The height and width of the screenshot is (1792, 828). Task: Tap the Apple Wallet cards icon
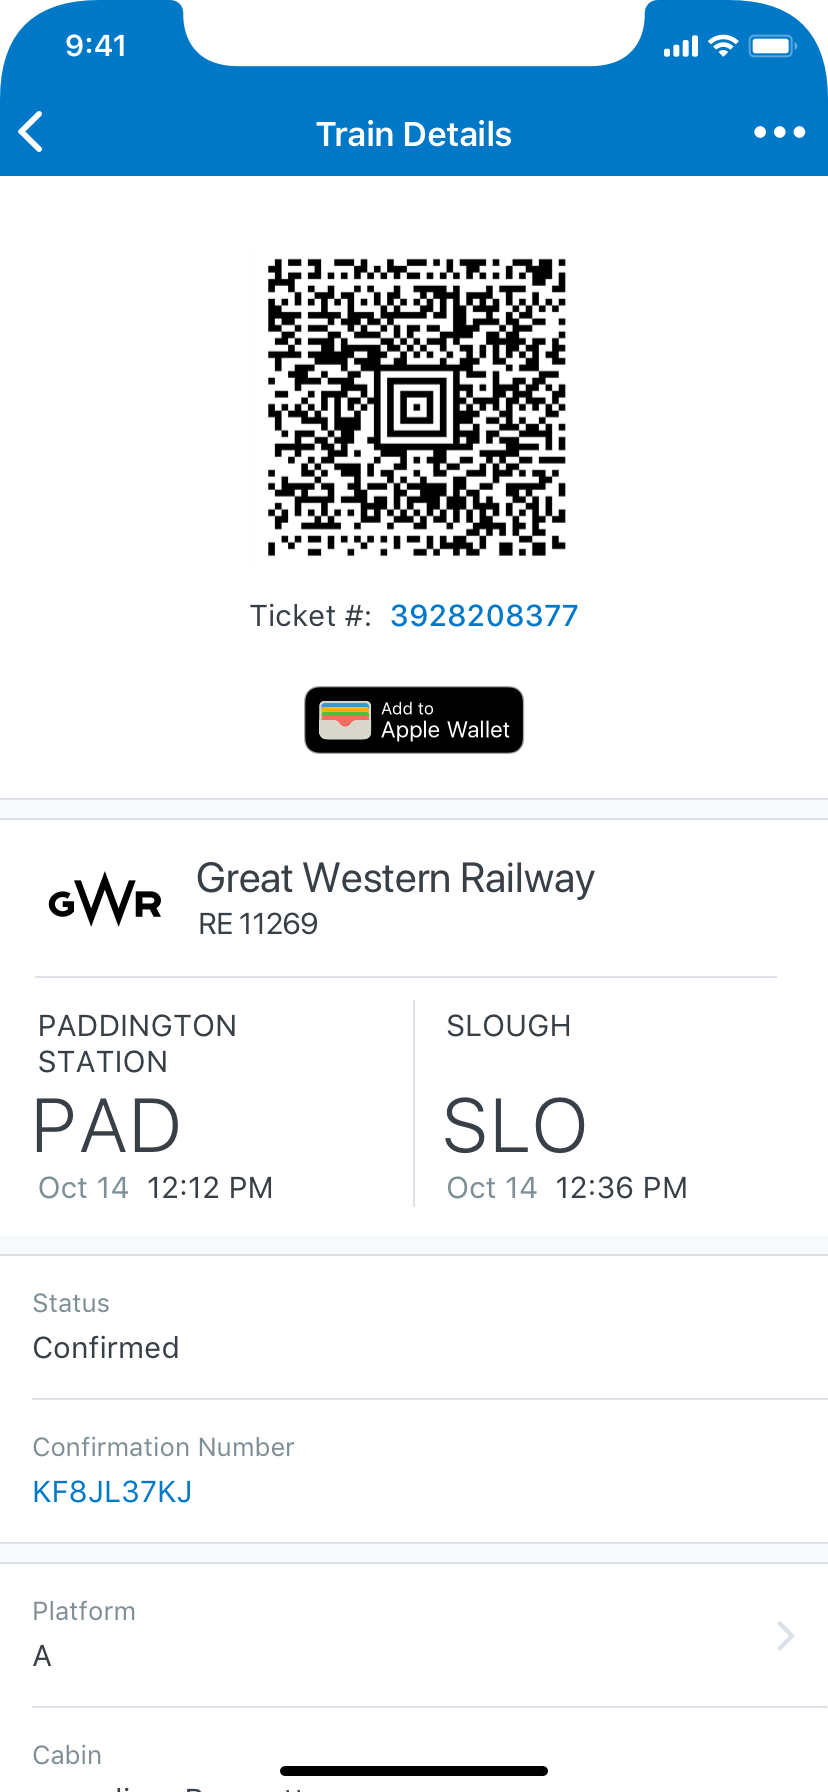pos(345,720)
